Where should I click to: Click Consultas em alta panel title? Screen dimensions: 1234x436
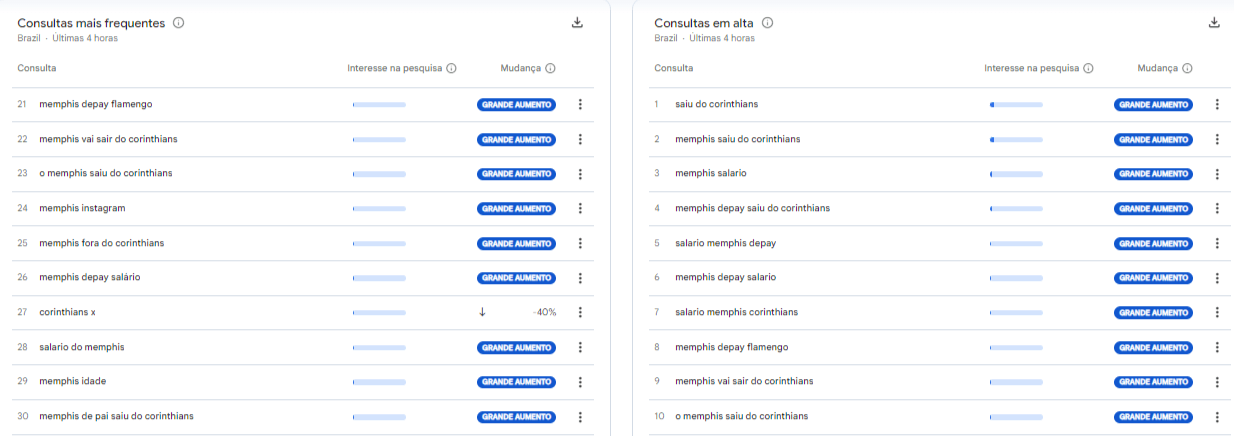[705, 23]
